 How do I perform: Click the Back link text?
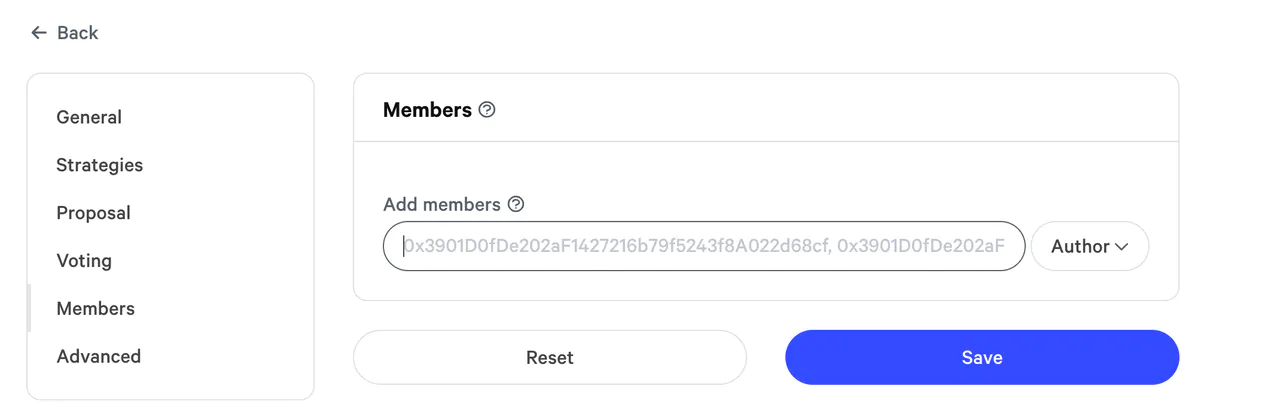[x=77, y=33]
